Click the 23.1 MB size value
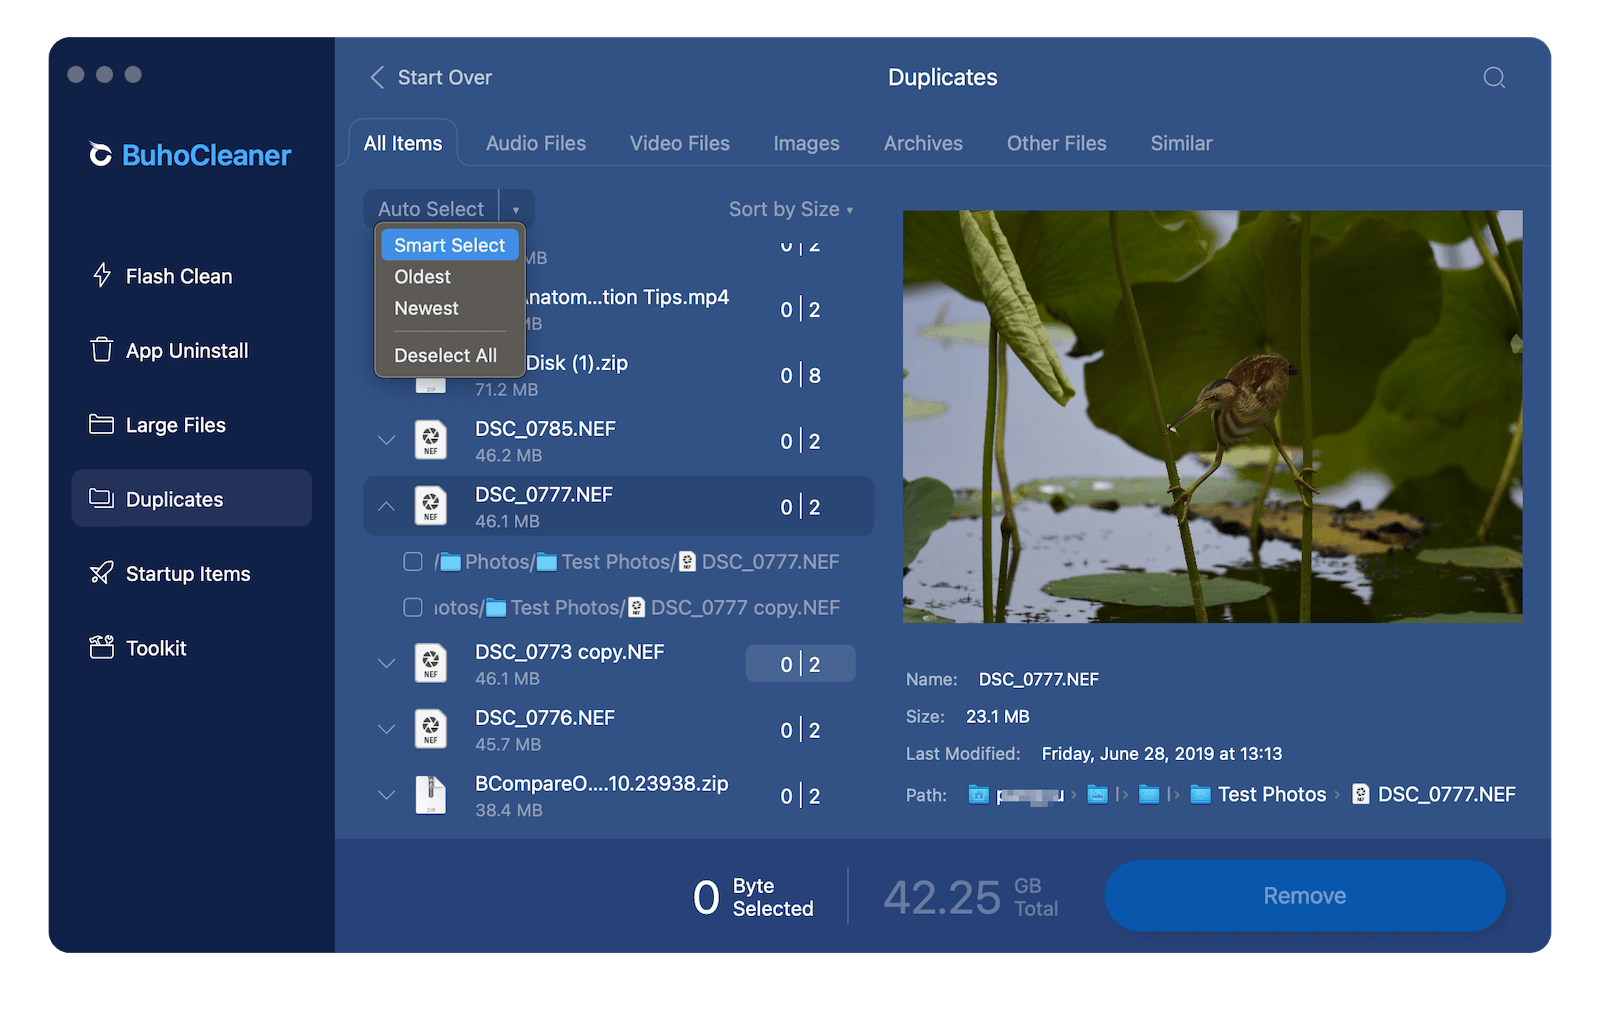The width and height of the screenshot is (1600, 1013). [x=998, y=717]
